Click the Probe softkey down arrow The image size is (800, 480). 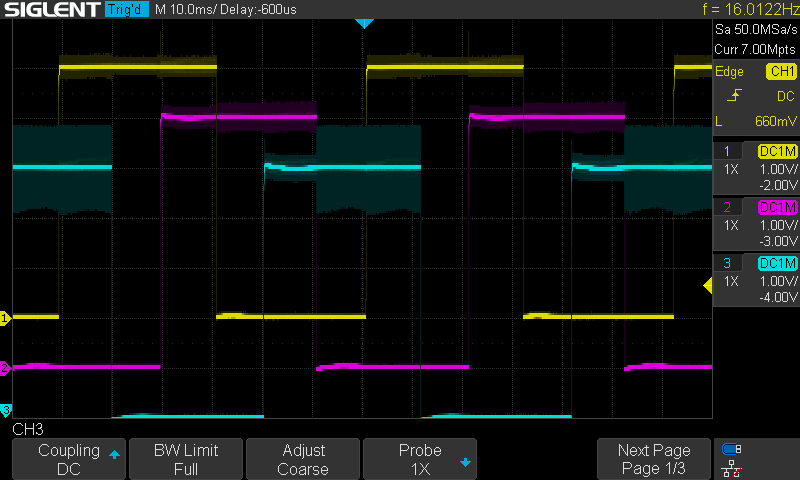tap(465, 463)
